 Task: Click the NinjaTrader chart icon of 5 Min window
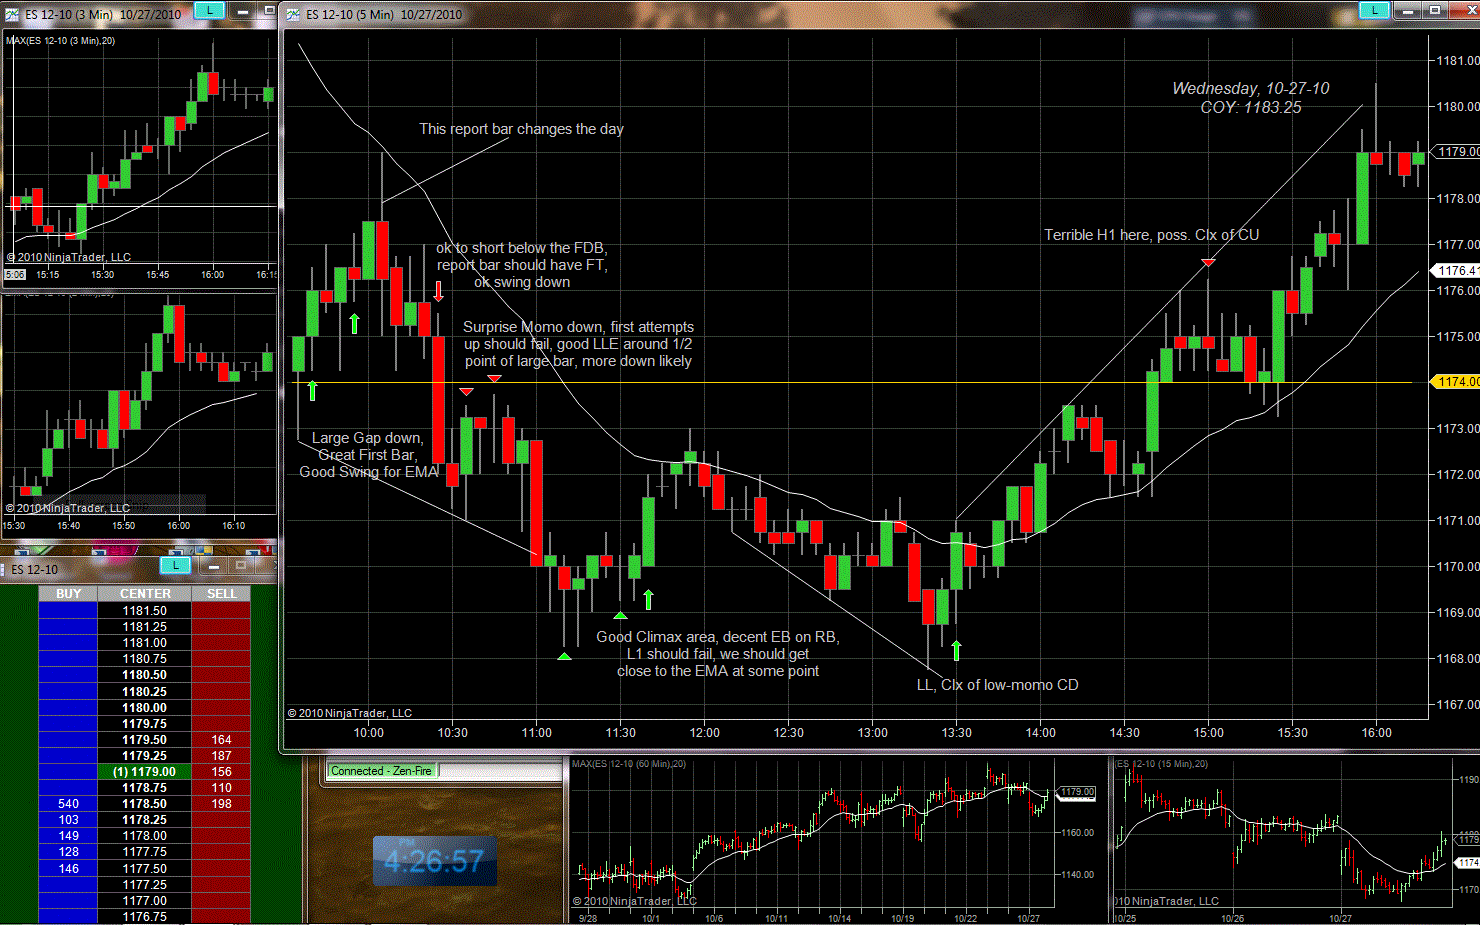[x=293, y=14]
